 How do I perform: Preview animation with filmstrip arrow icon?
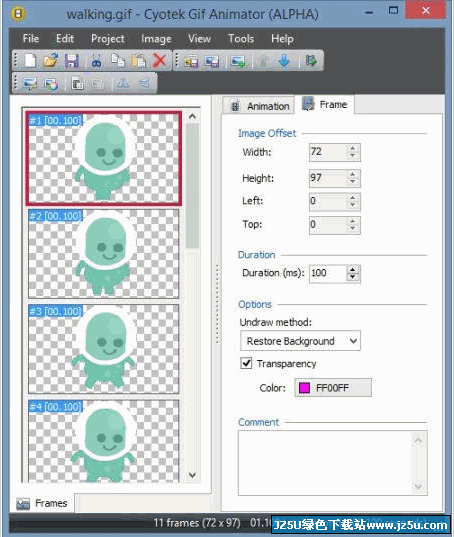tap(311, 61)
